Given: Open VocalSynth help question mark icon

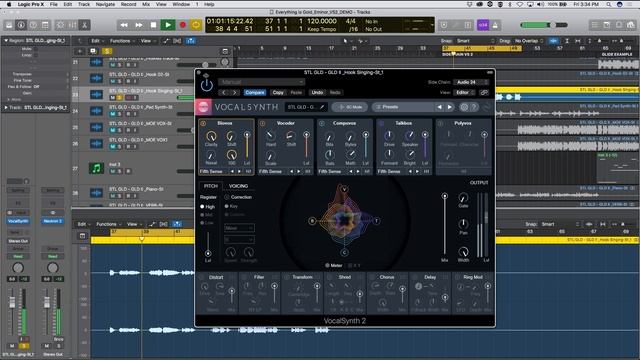Looking at the screenshot, I should pos(473,107).
